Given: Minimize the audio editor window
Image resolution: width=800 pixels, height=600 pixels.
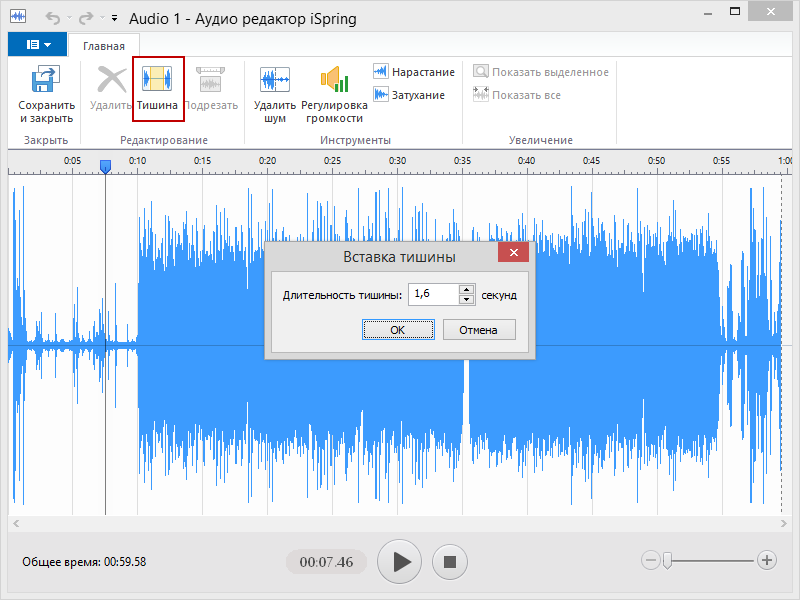Looking at the screenshot, I should tap(708, 14).
